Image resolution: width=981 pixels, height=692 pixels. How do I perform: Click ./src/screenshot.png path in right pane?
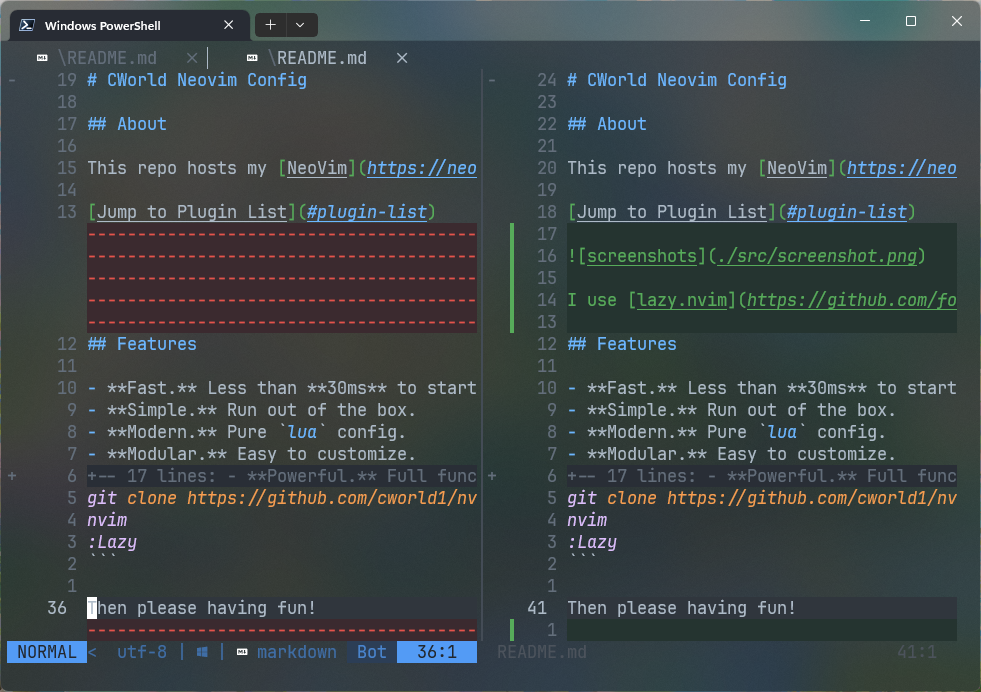tap(816, 256)
